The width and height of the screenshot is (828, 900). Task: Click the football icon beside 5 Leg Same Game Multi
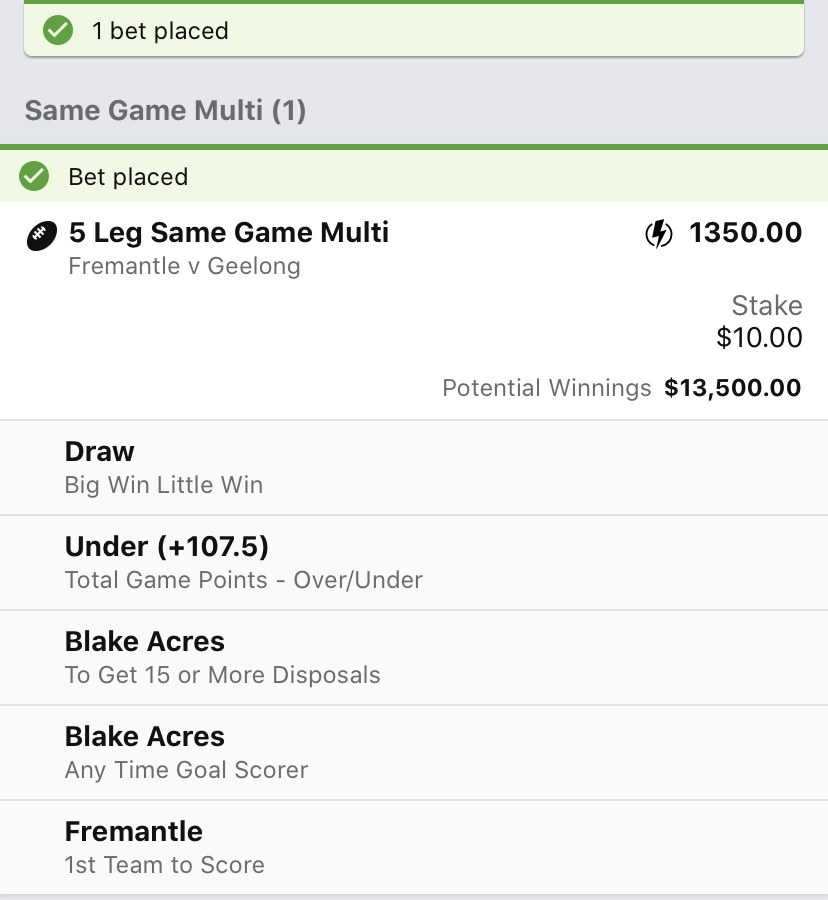[x=42, y=235]
